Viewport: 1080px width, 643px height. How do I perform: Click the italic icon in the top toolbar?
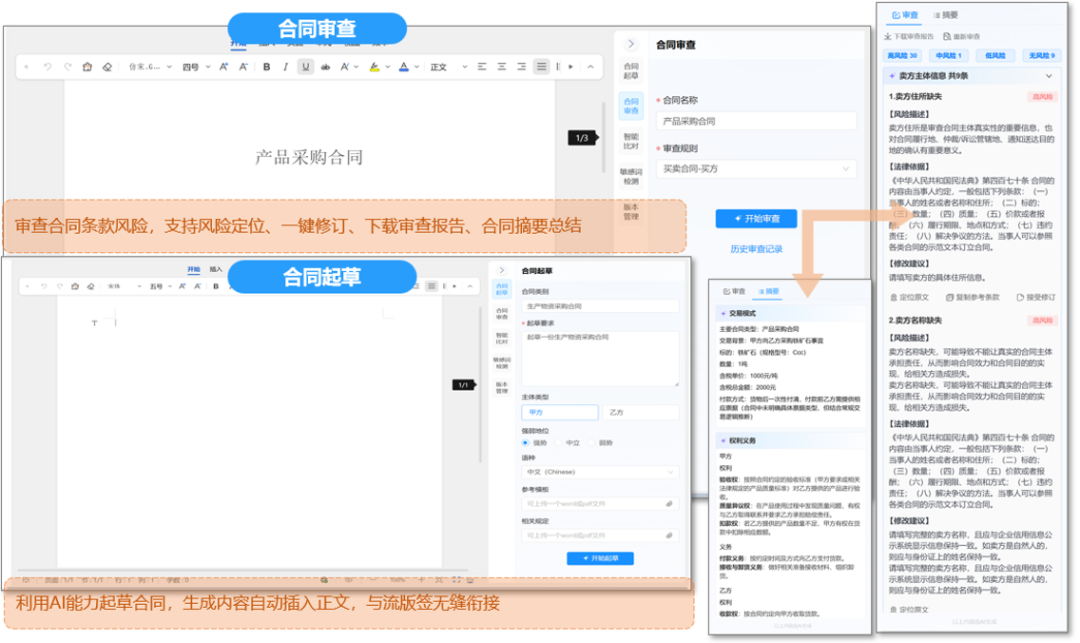[286, 67]
